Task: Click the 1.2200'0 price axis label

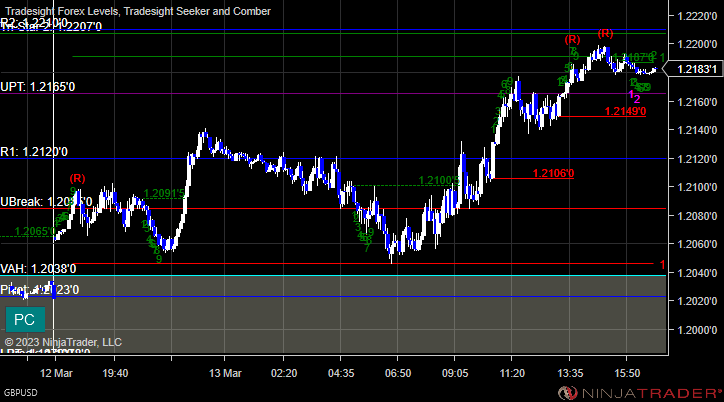Action: click(x=697, y=44)
